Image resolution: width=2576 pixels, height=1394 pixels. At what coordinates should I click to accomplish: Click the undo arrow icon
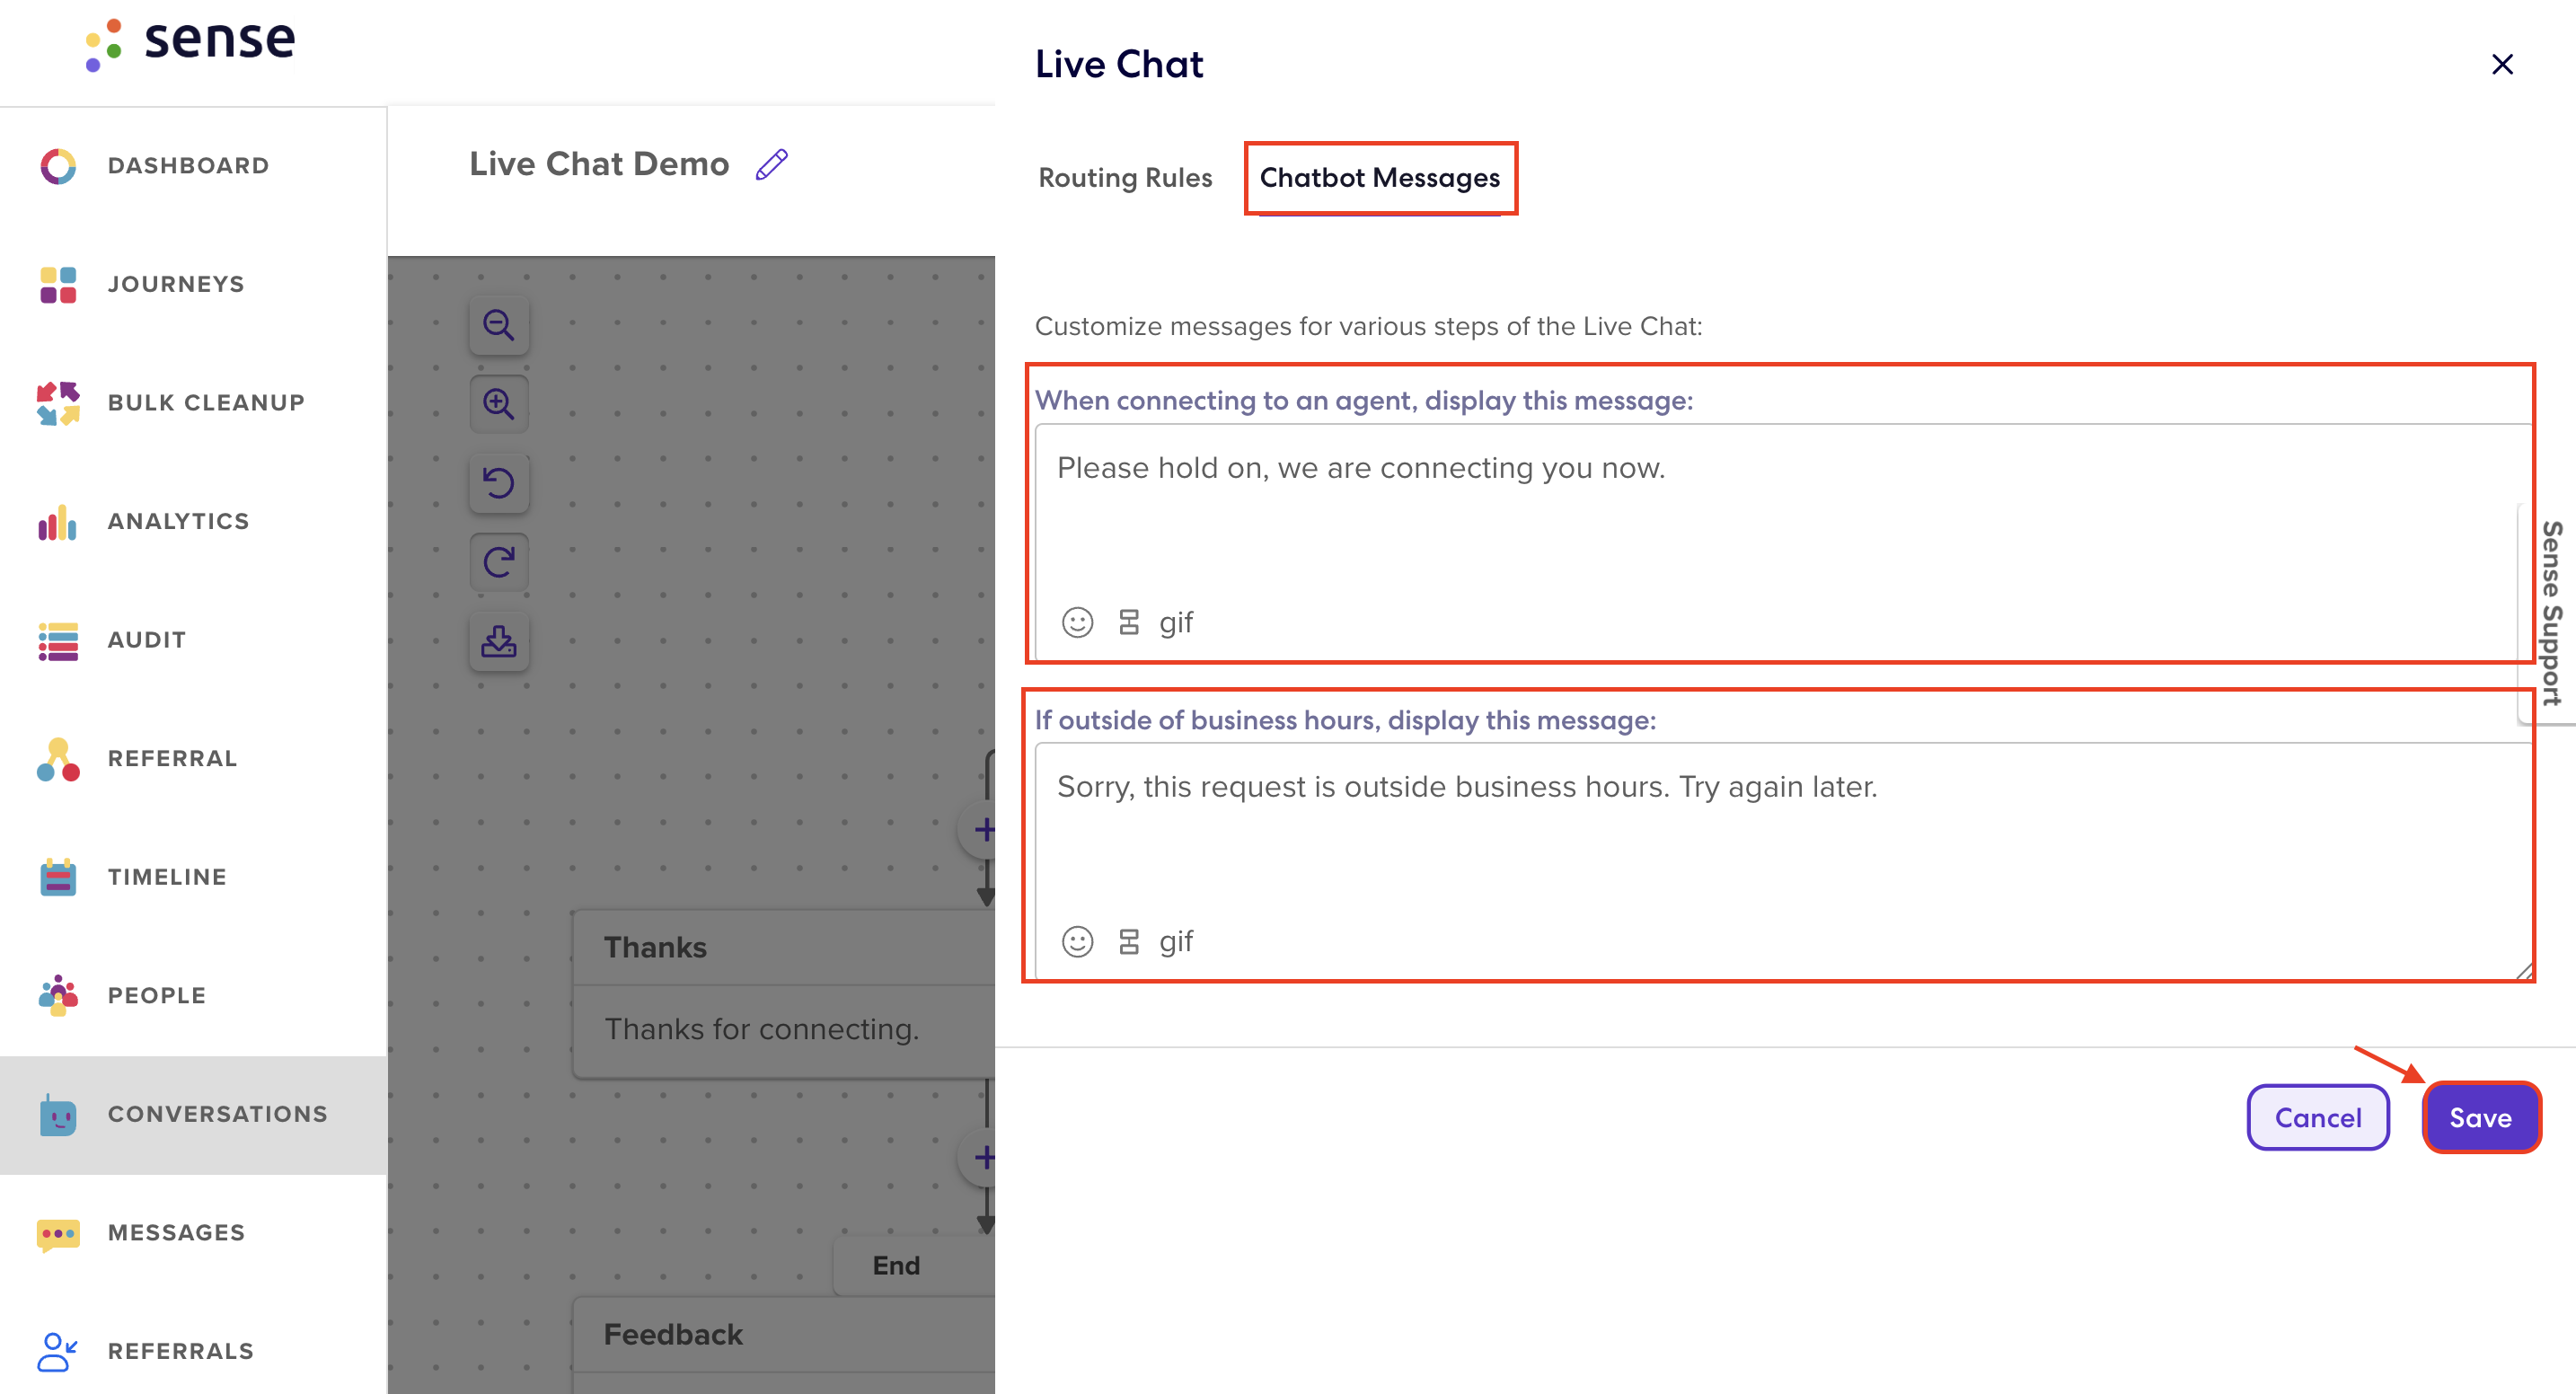pos(498,483)
